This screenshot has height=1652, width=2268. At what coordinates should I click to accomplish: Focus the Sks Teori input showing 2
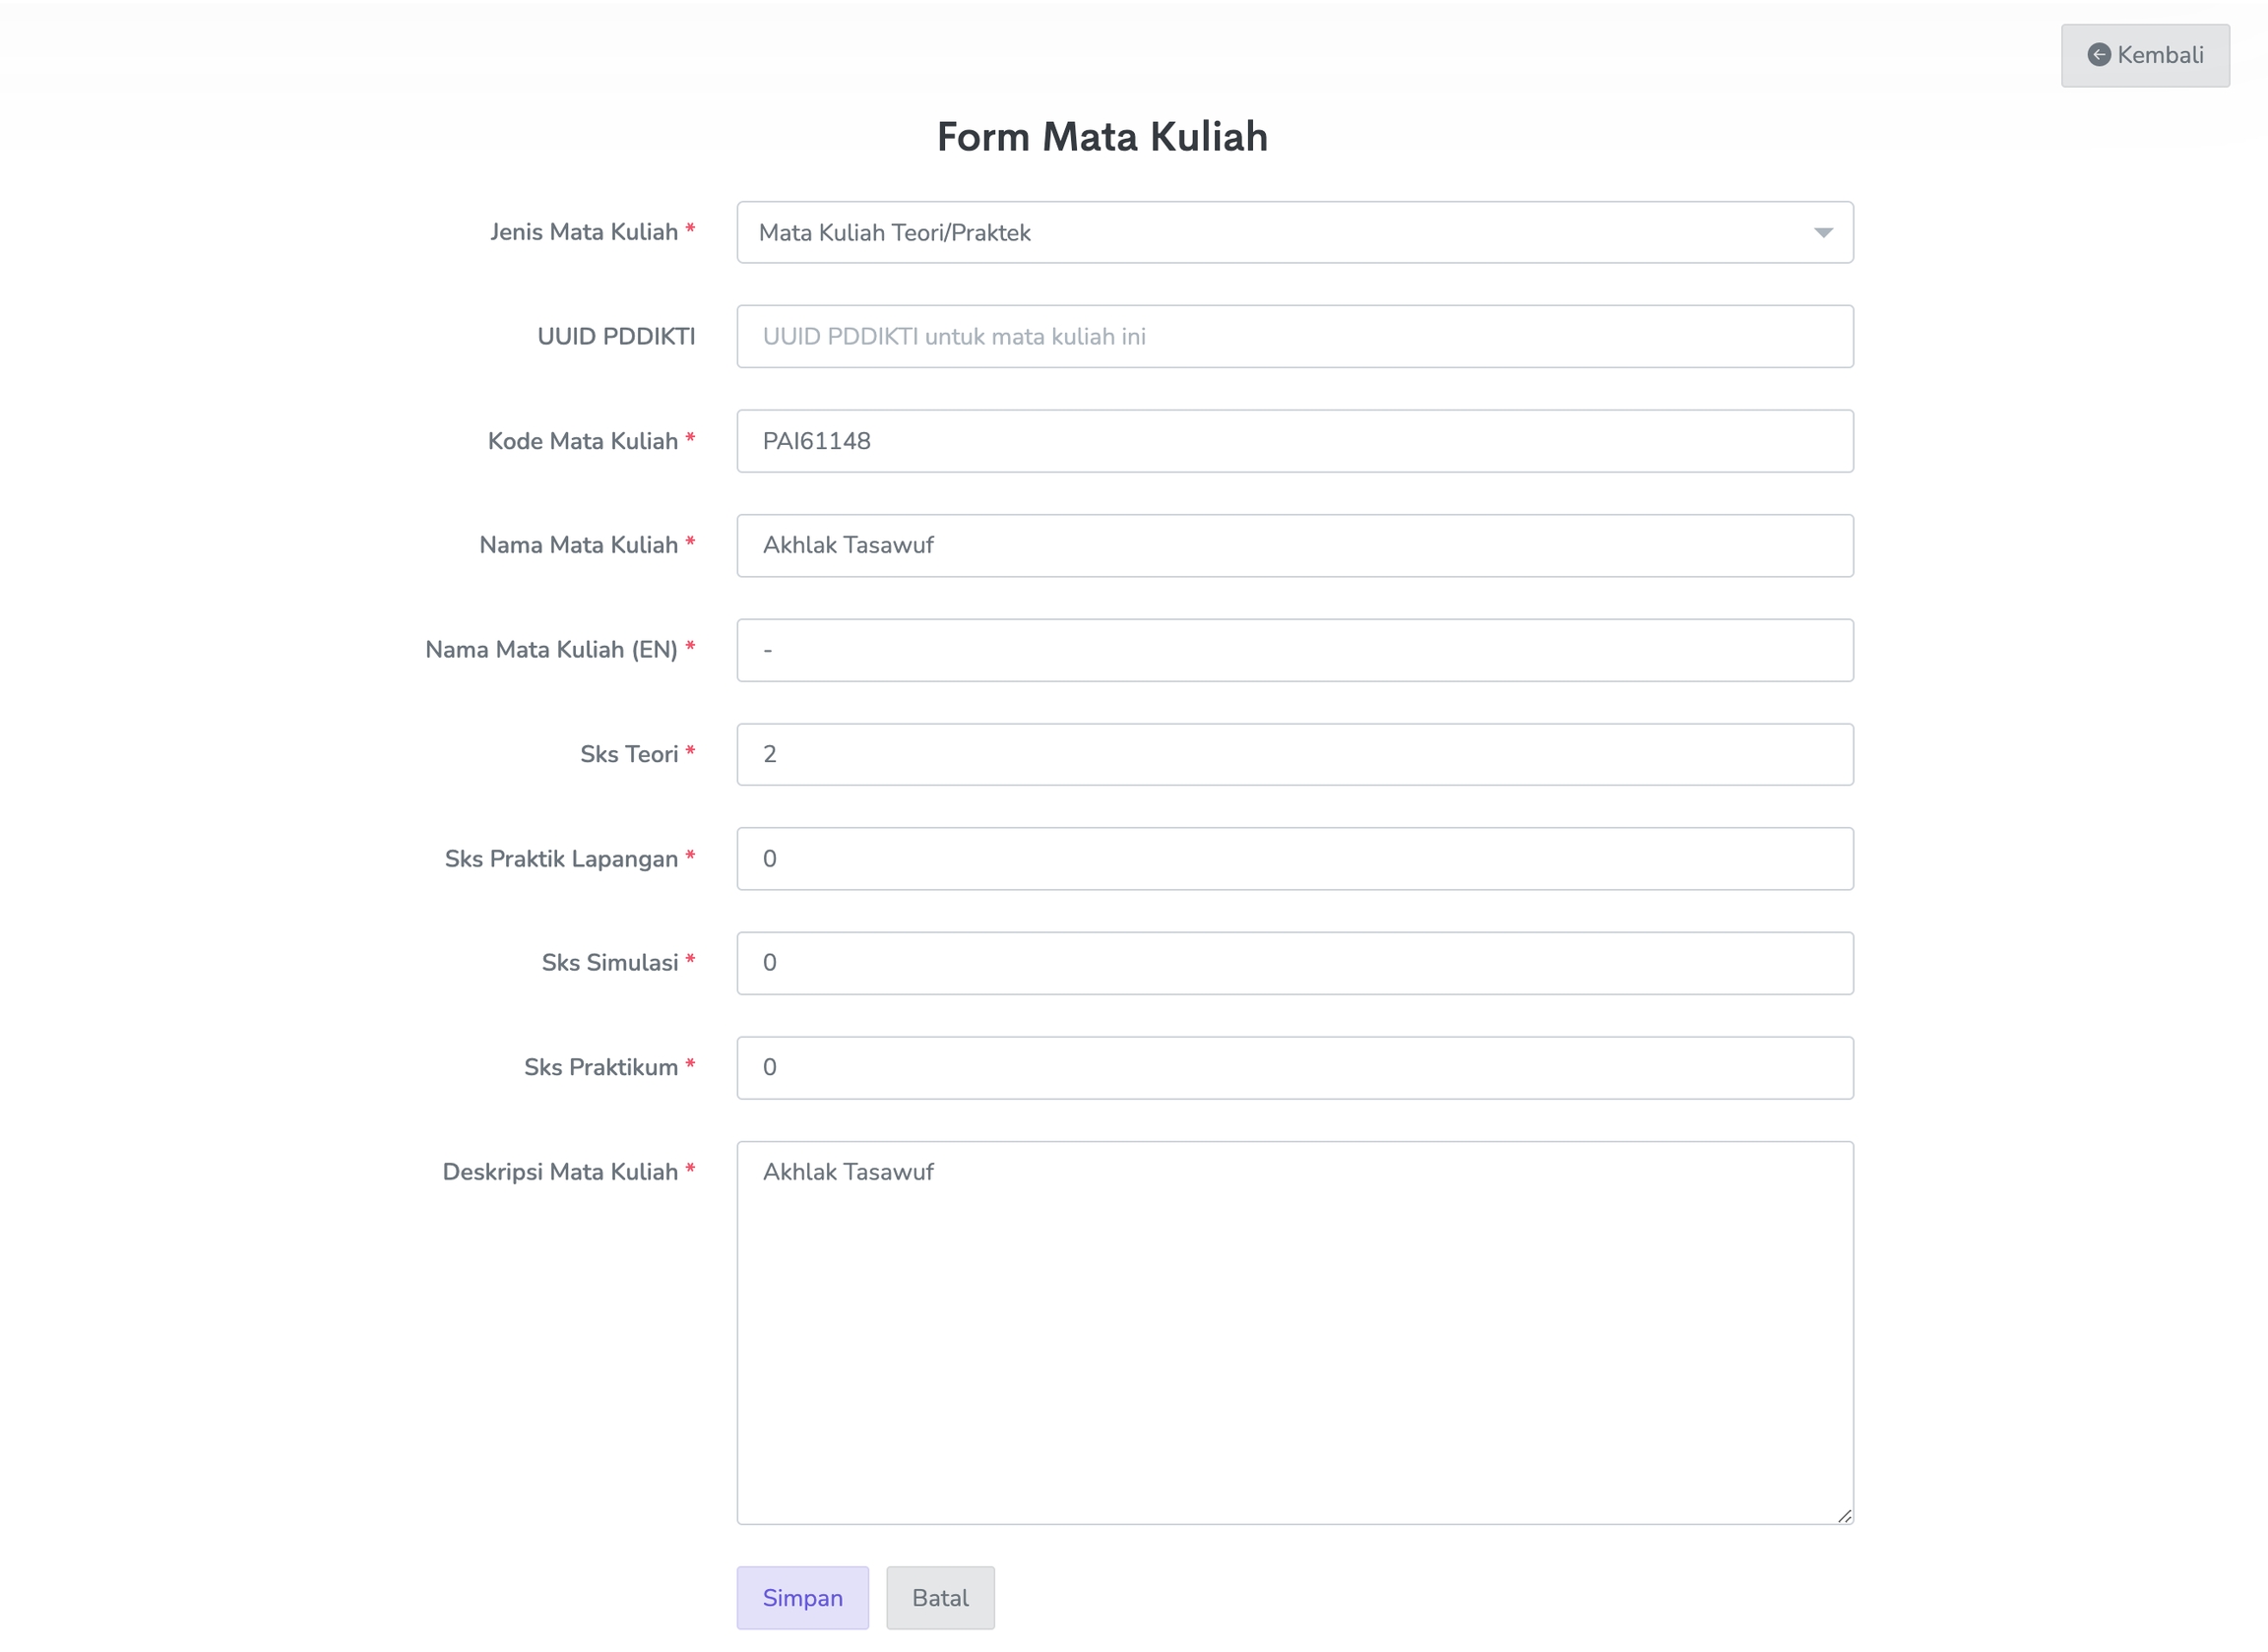pos(1294,755)
